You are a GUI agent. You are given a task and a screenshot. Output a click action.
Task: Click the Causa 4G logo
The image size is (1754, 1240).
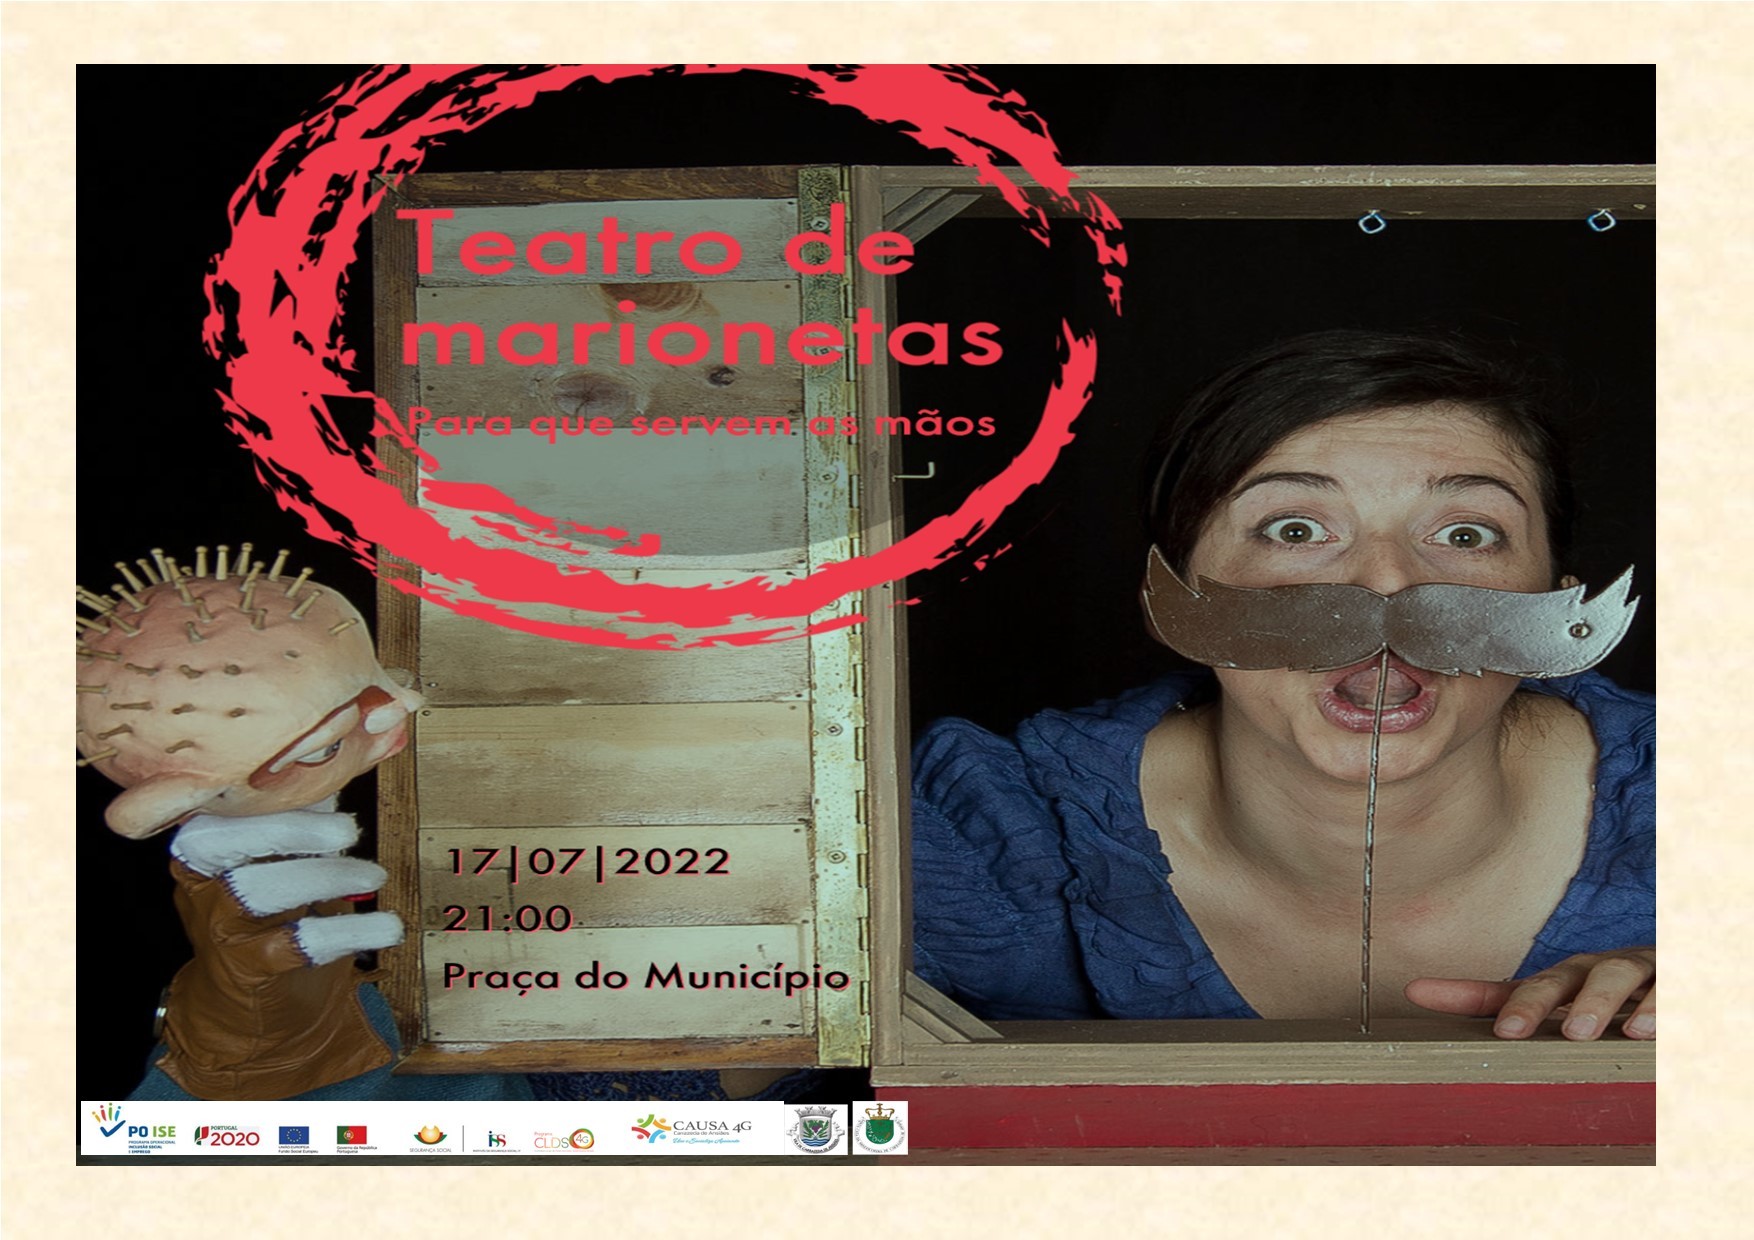[691, 1130]
